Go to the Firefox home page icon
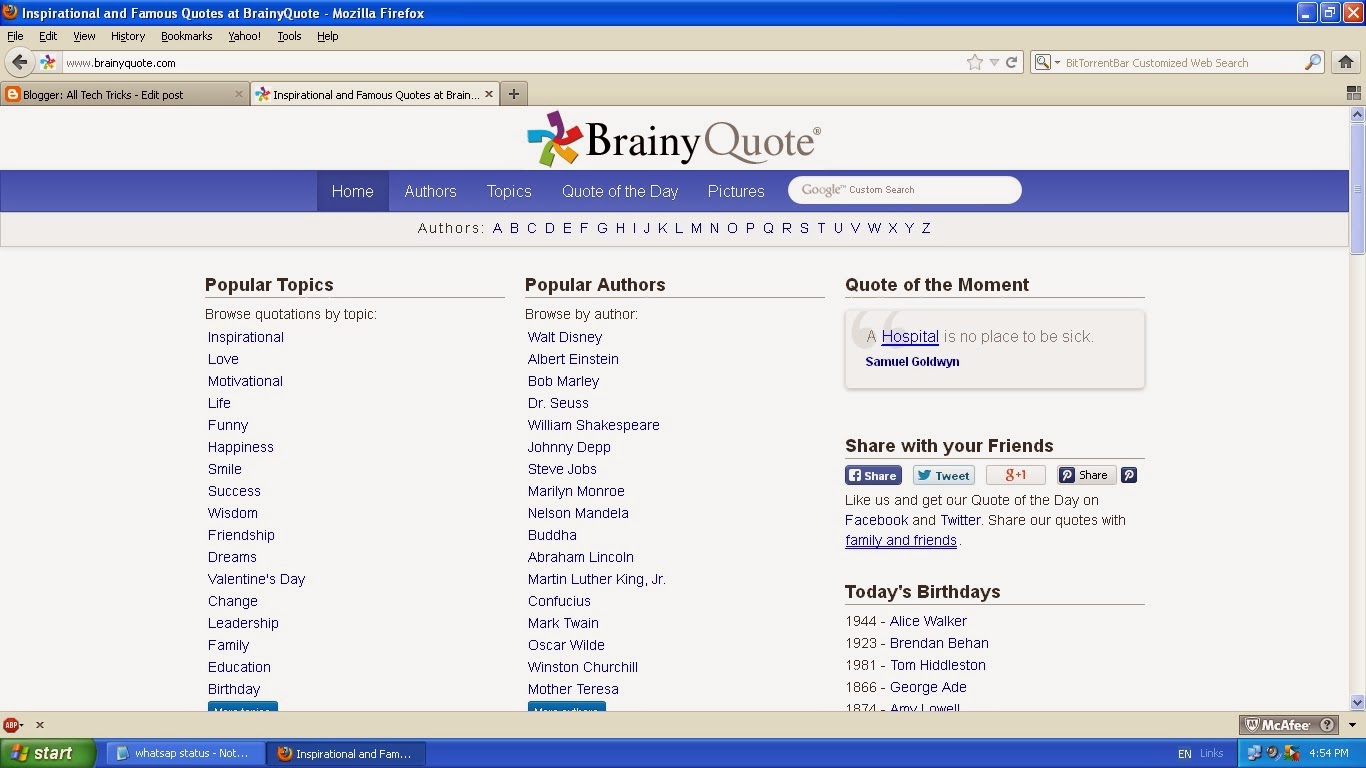This screenshot has width=1366, height=768. pos(1345,62)
